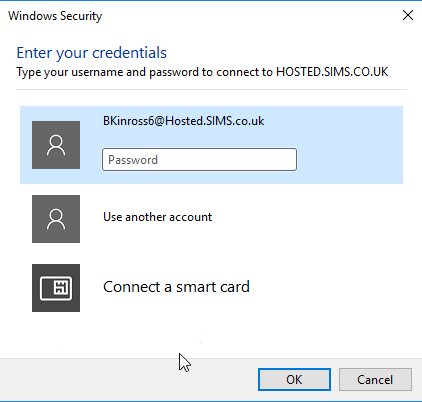The image size is (422, 402).
Task: Close the Windows Security dialog with X
Action: click(x=408, y=15)
